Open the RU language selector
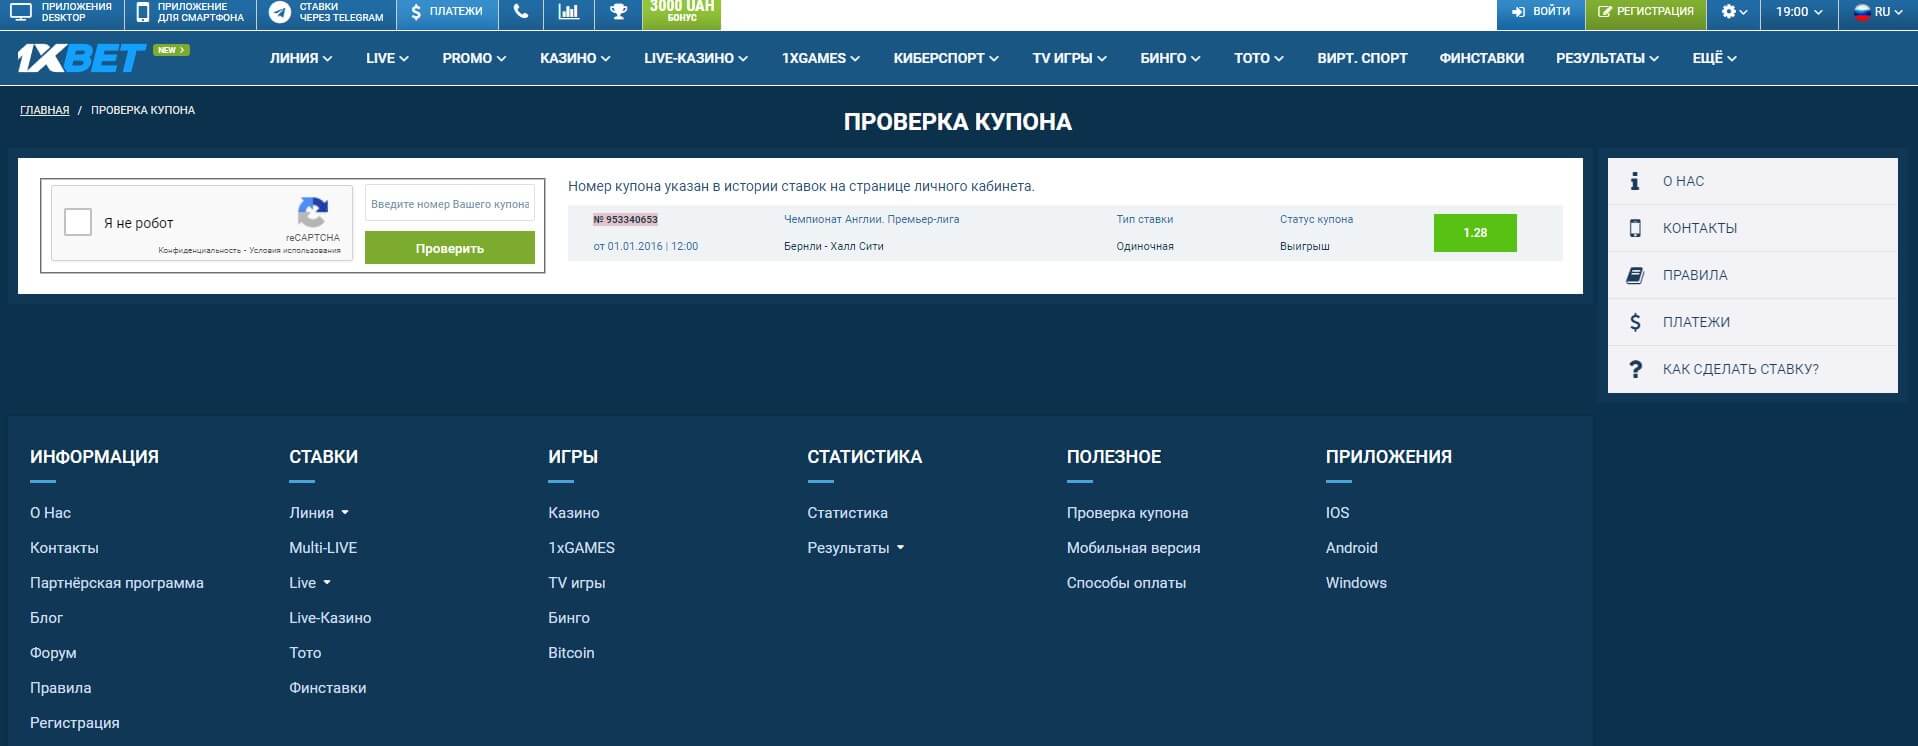 point(1878,12)
